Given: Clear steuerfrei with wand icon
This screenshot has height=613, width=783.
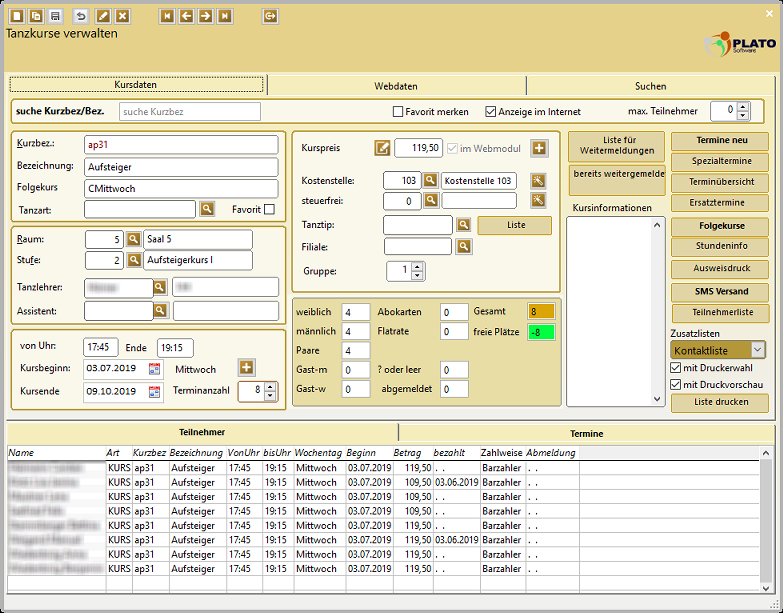Looking at the screenshot, I should 538,201.
